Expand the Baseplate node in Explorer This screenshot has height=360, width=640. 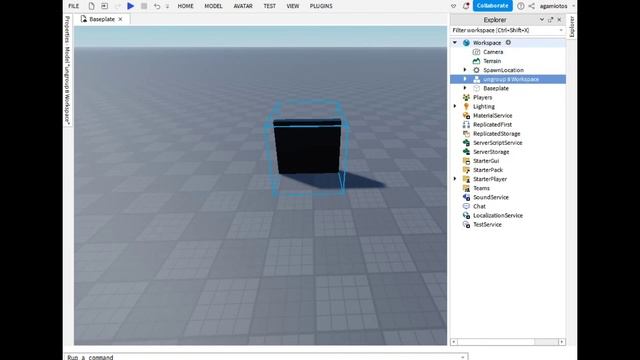pos(465,88)
